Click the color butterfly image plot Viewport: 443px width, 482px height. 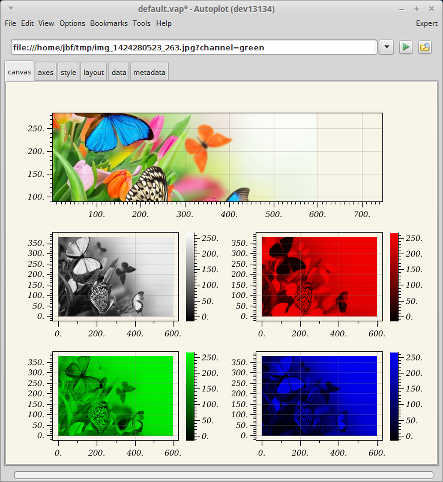pyautogui.click(x=217, y=157)
